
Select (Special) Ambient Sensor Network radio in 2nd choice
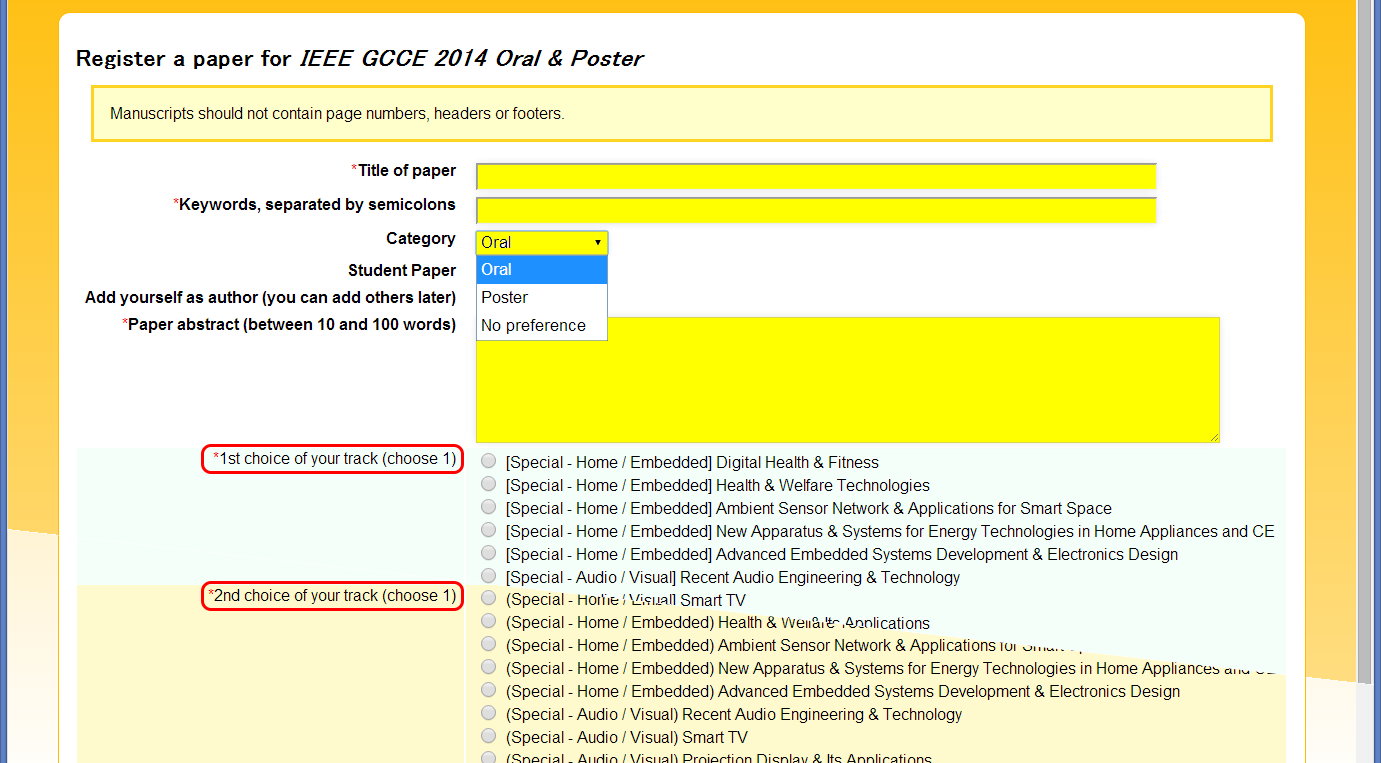pyautogui.click(x=488, y=645)
